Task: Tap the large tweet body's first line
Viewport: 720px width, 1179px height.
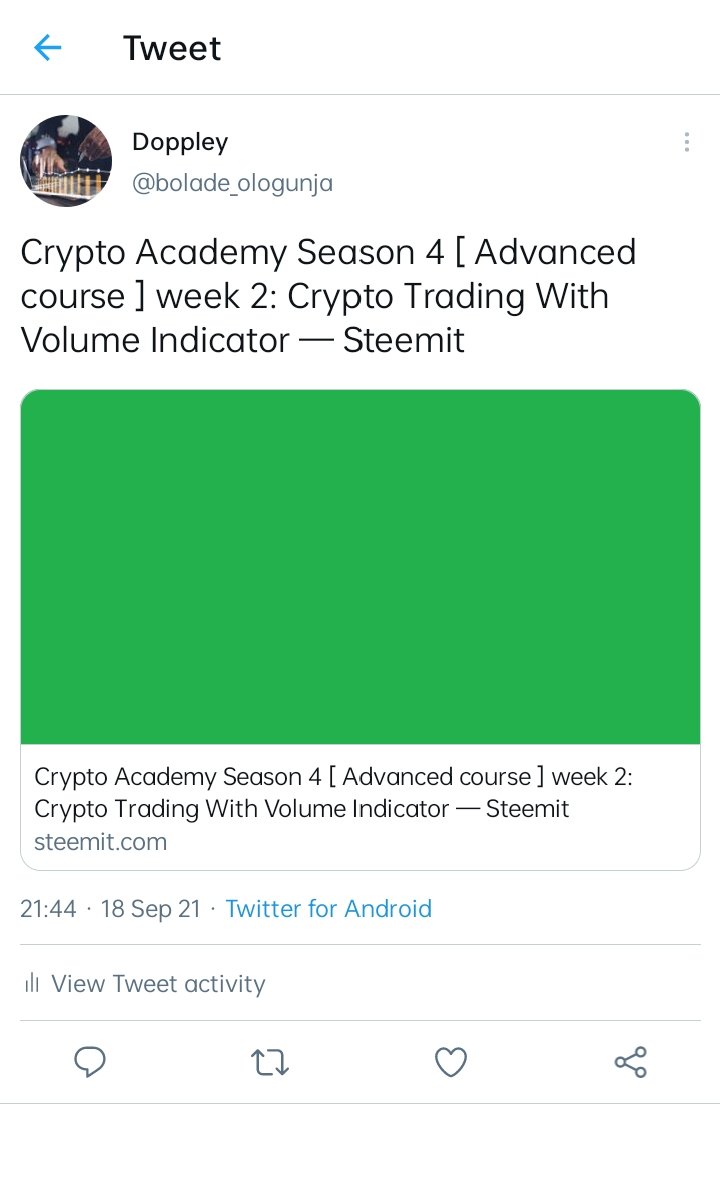Action: pos(328,252)
